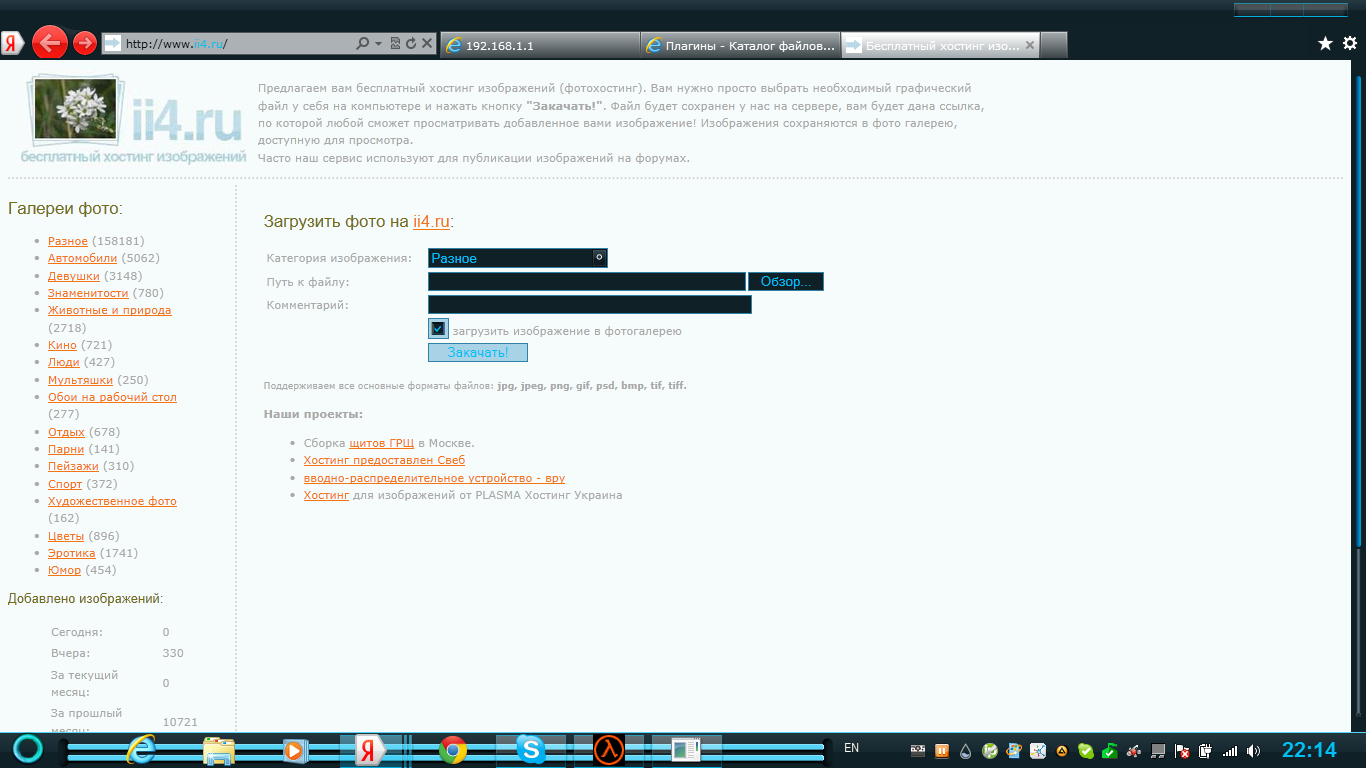The height and width of the screenshot is (768, 1366).
Task: Switch to the 192.168.1.1 tab
Action: (x=539, y=45)
